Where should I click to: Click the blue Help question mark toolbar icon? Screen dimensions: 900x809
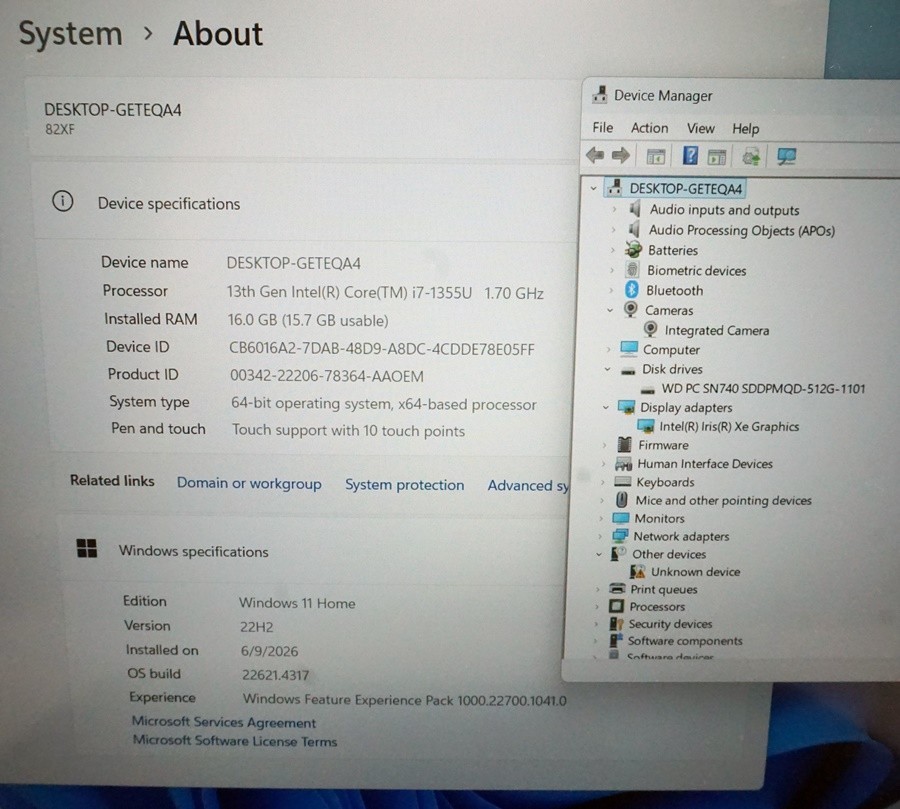pos(690,156)
